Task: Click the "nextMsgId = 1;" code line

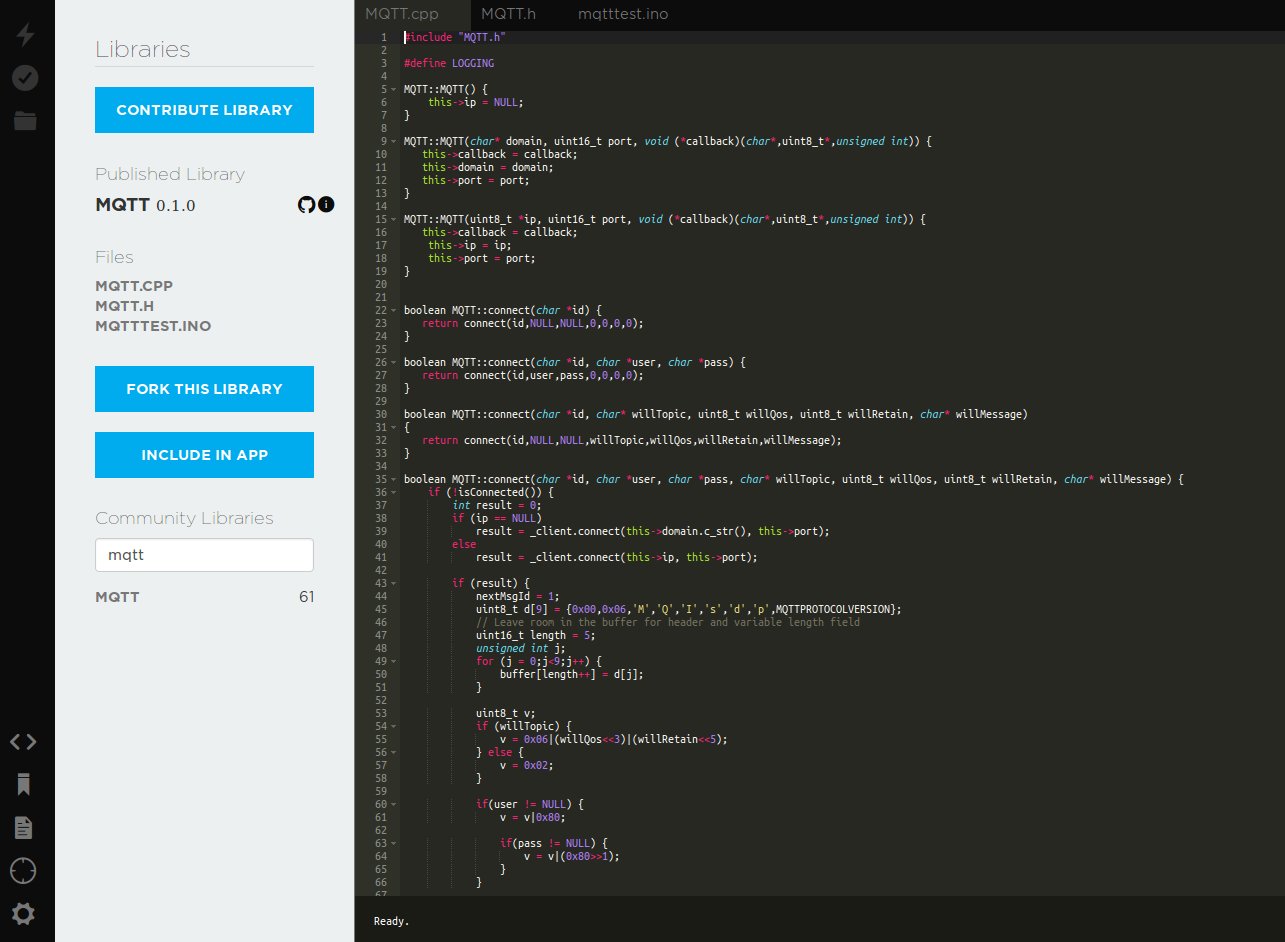Action: click(x=518, y=596)
